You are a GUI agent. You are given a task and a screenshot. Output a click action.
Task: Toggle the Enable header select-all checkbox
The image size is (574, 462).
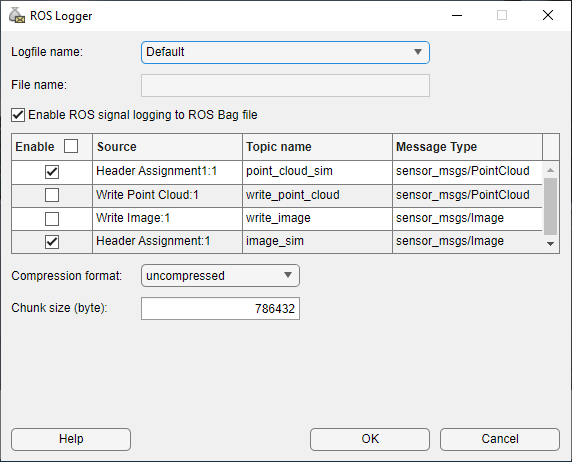tap(71, 146)
